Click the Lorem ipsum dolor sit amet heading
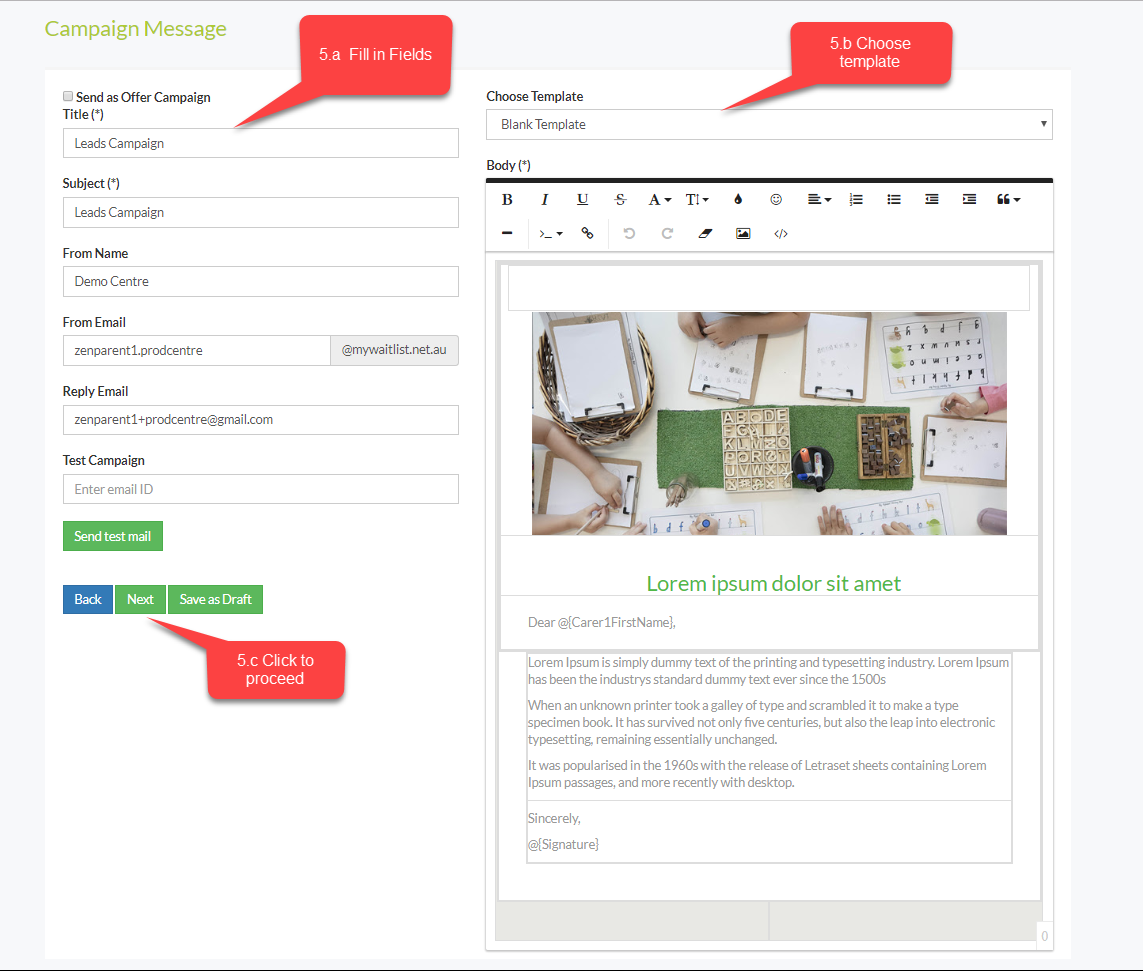 click(x=773, y=584)
